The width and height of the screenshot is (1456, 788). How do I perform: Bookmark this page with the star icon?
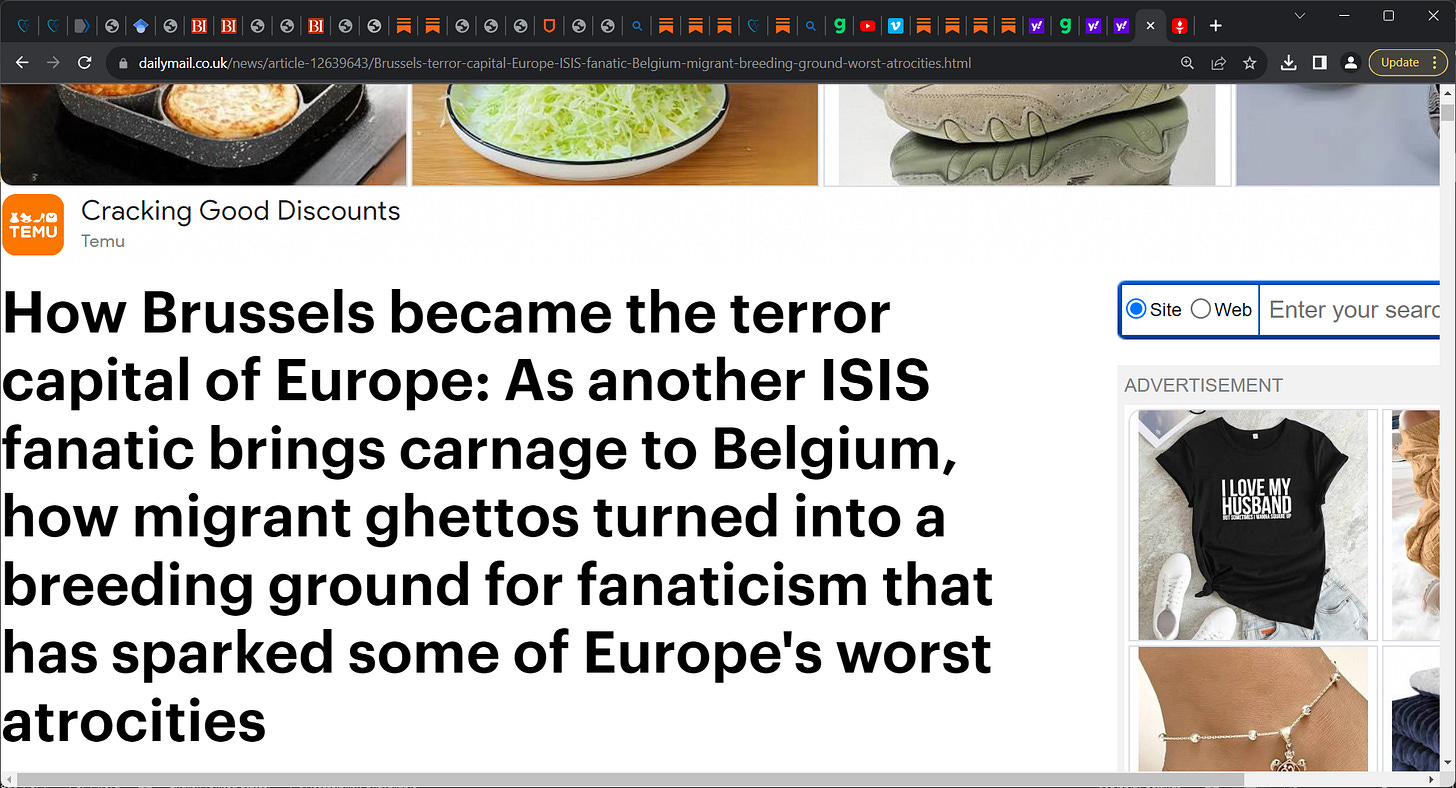pyautogui.click(x=1249, y=62)
